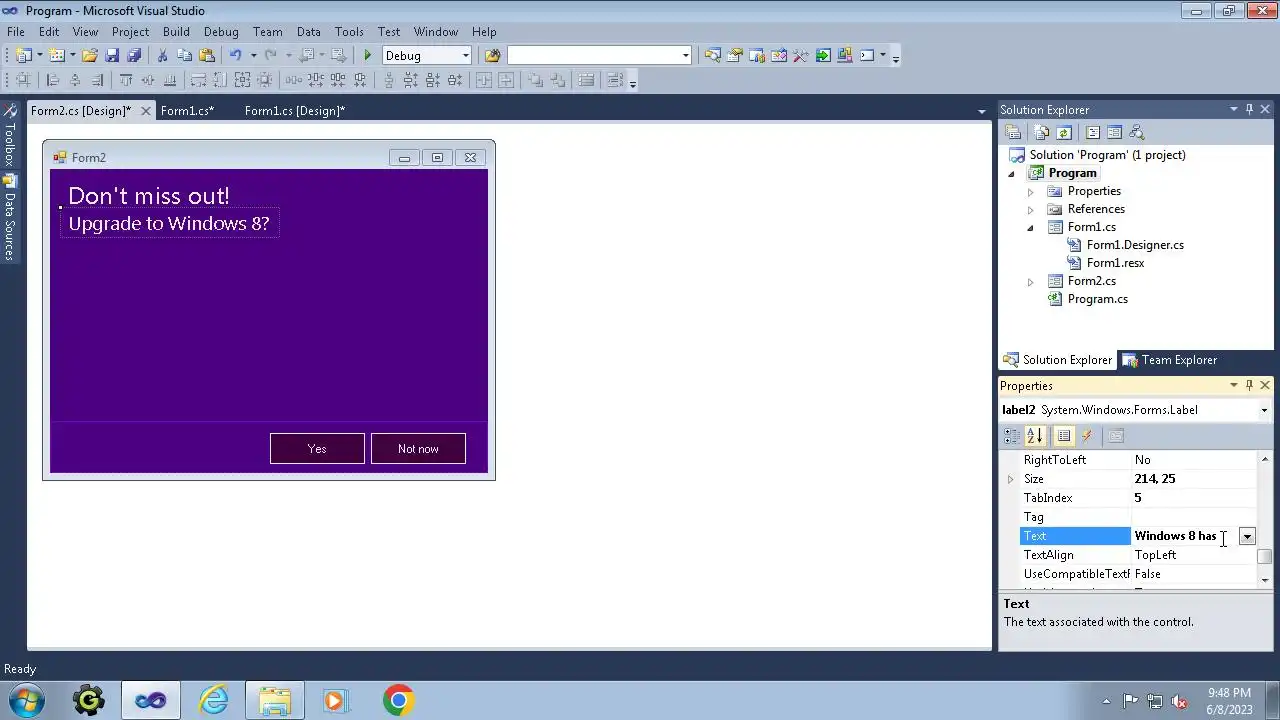
Task: Click the Send to Back icon
Action: tap(557, 81)
